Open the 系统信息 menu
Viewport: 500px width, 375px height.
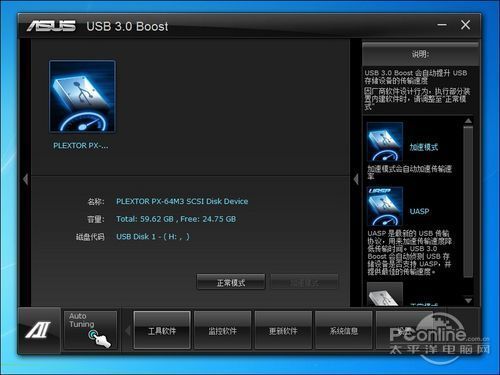coord(344,330)
